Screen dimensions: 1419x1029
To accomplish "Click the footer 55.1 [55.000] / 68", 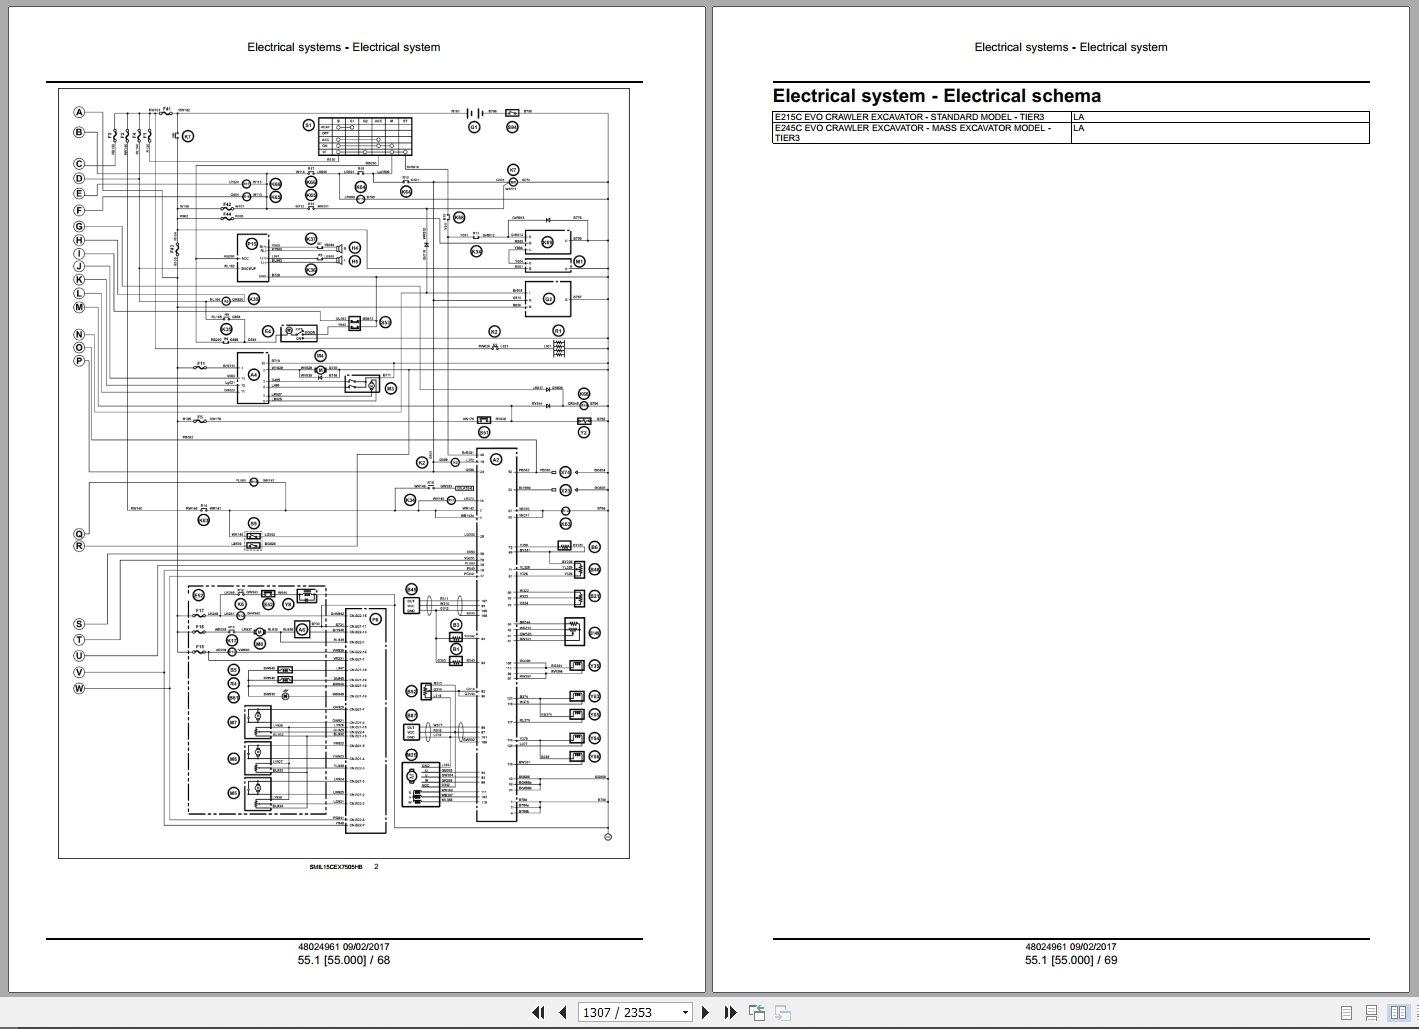I will click(343, 960).
